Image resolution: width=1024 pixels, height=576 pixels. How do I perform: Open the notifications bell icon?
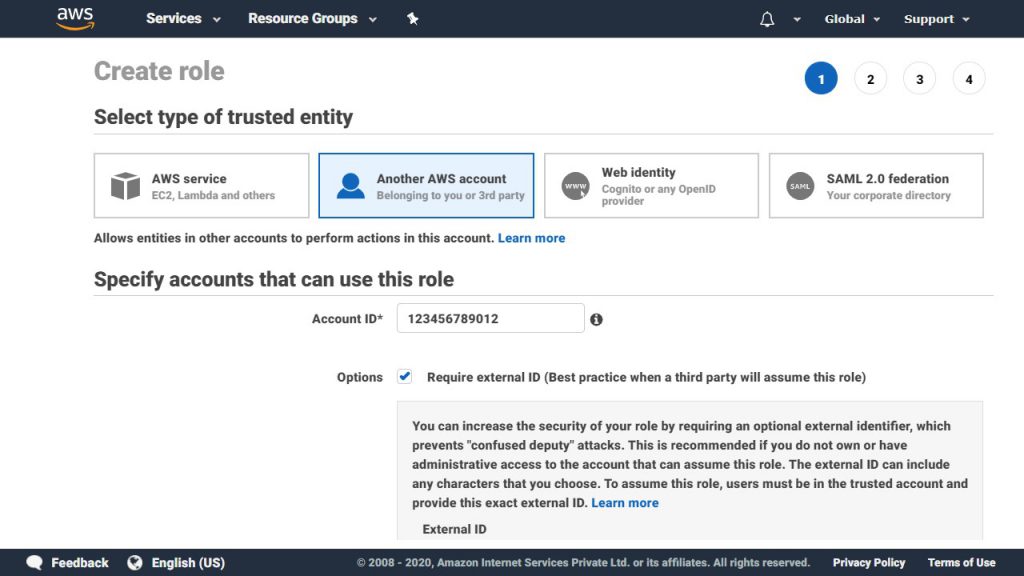point(767,19)
